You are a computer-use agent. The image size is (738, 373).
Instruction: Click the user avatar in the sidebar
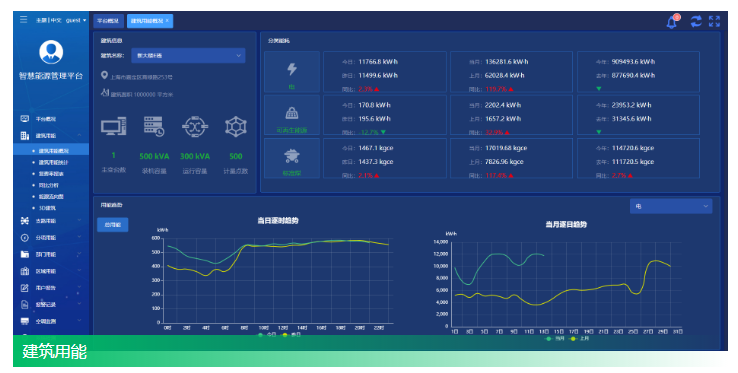(x=51, y=52)
